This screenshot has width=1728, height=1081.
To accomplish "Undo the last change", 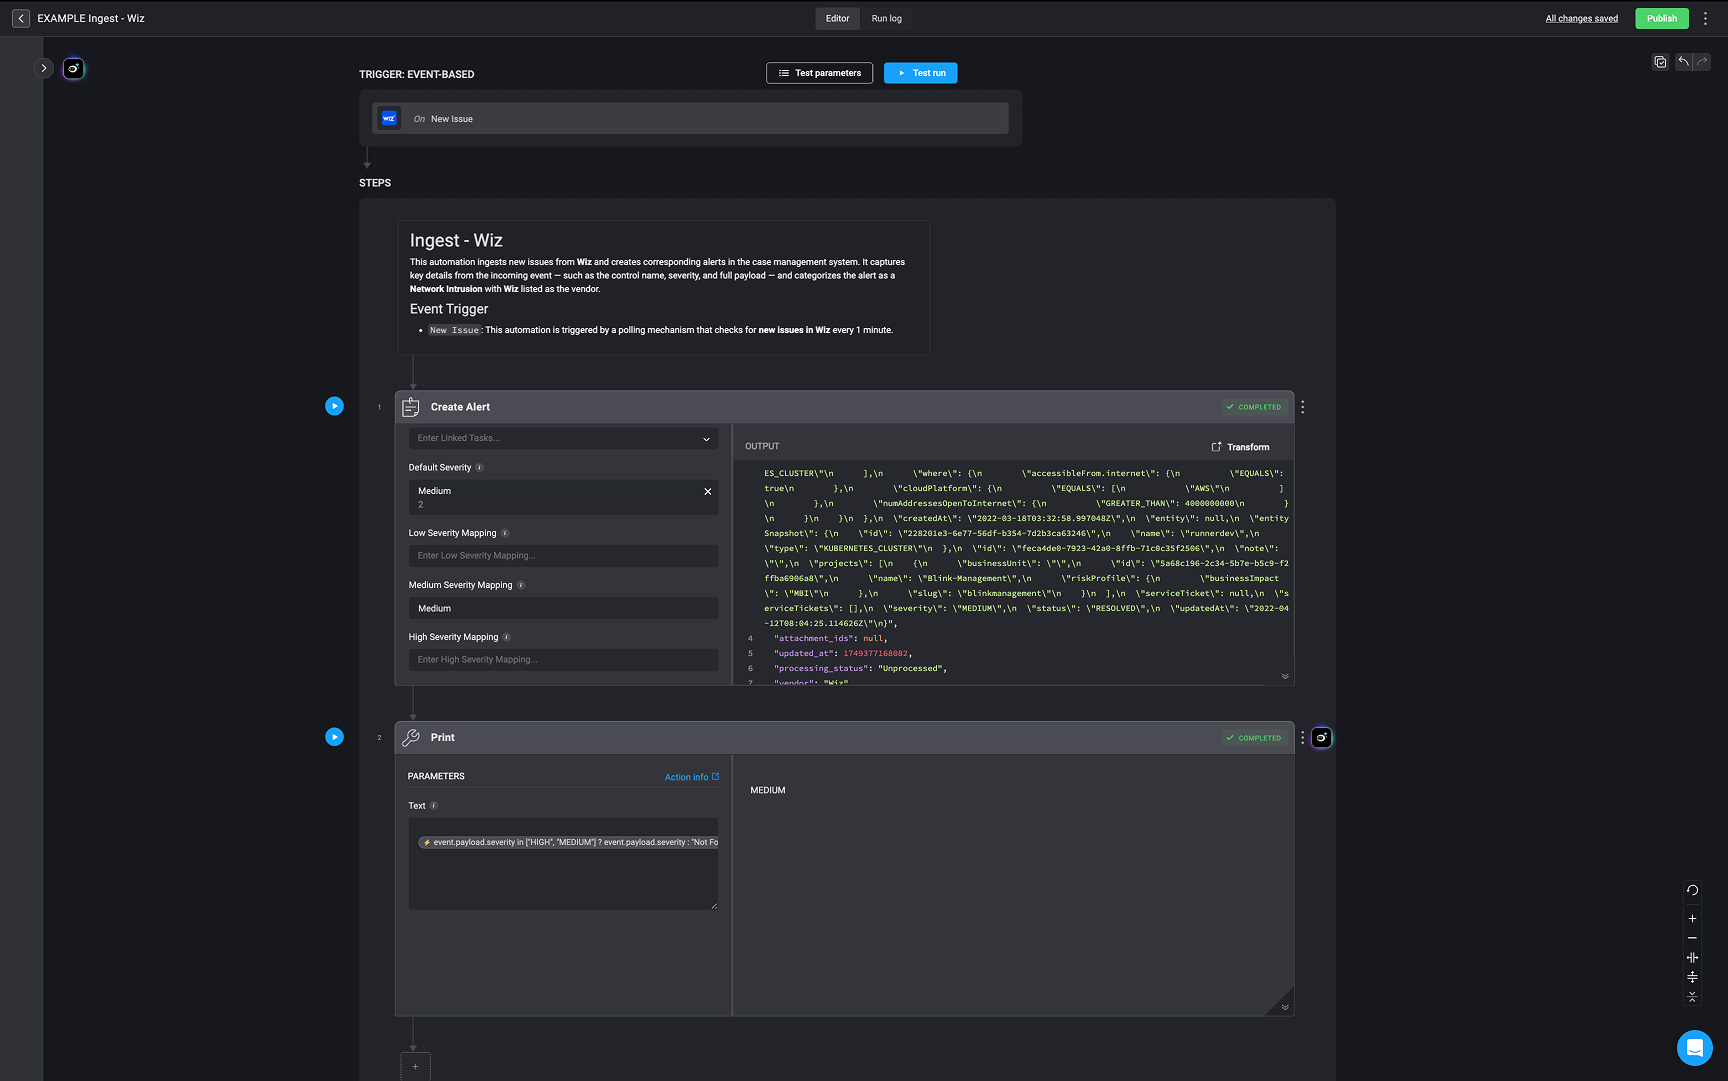I will pyautogui.click(x=1684, y=62).
